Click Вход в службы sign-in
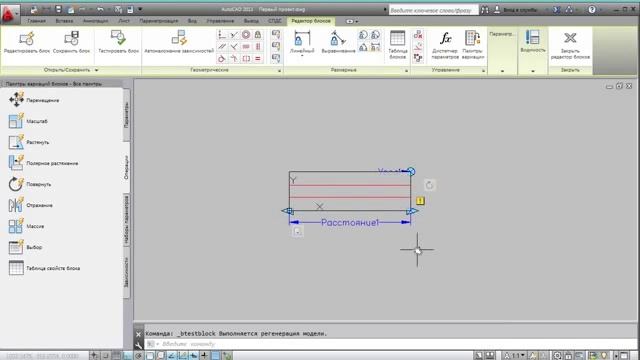Screen dimensions: 640x360 (516, 10)
